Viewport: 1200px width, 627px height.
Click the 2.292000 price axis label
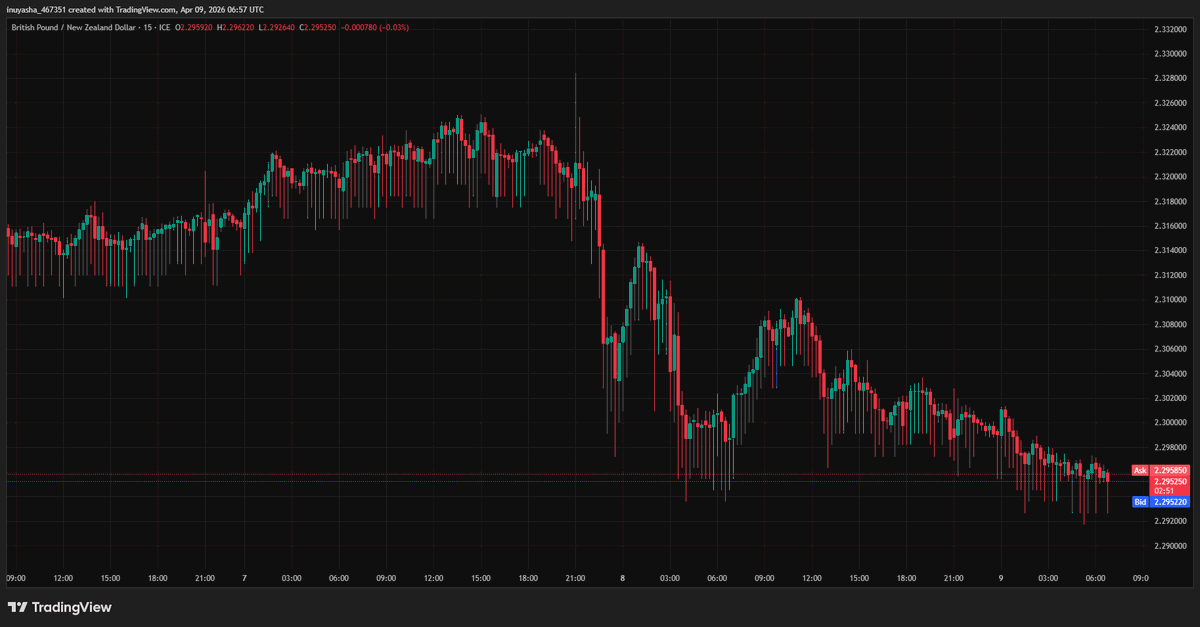click(x=1169, y=521)
